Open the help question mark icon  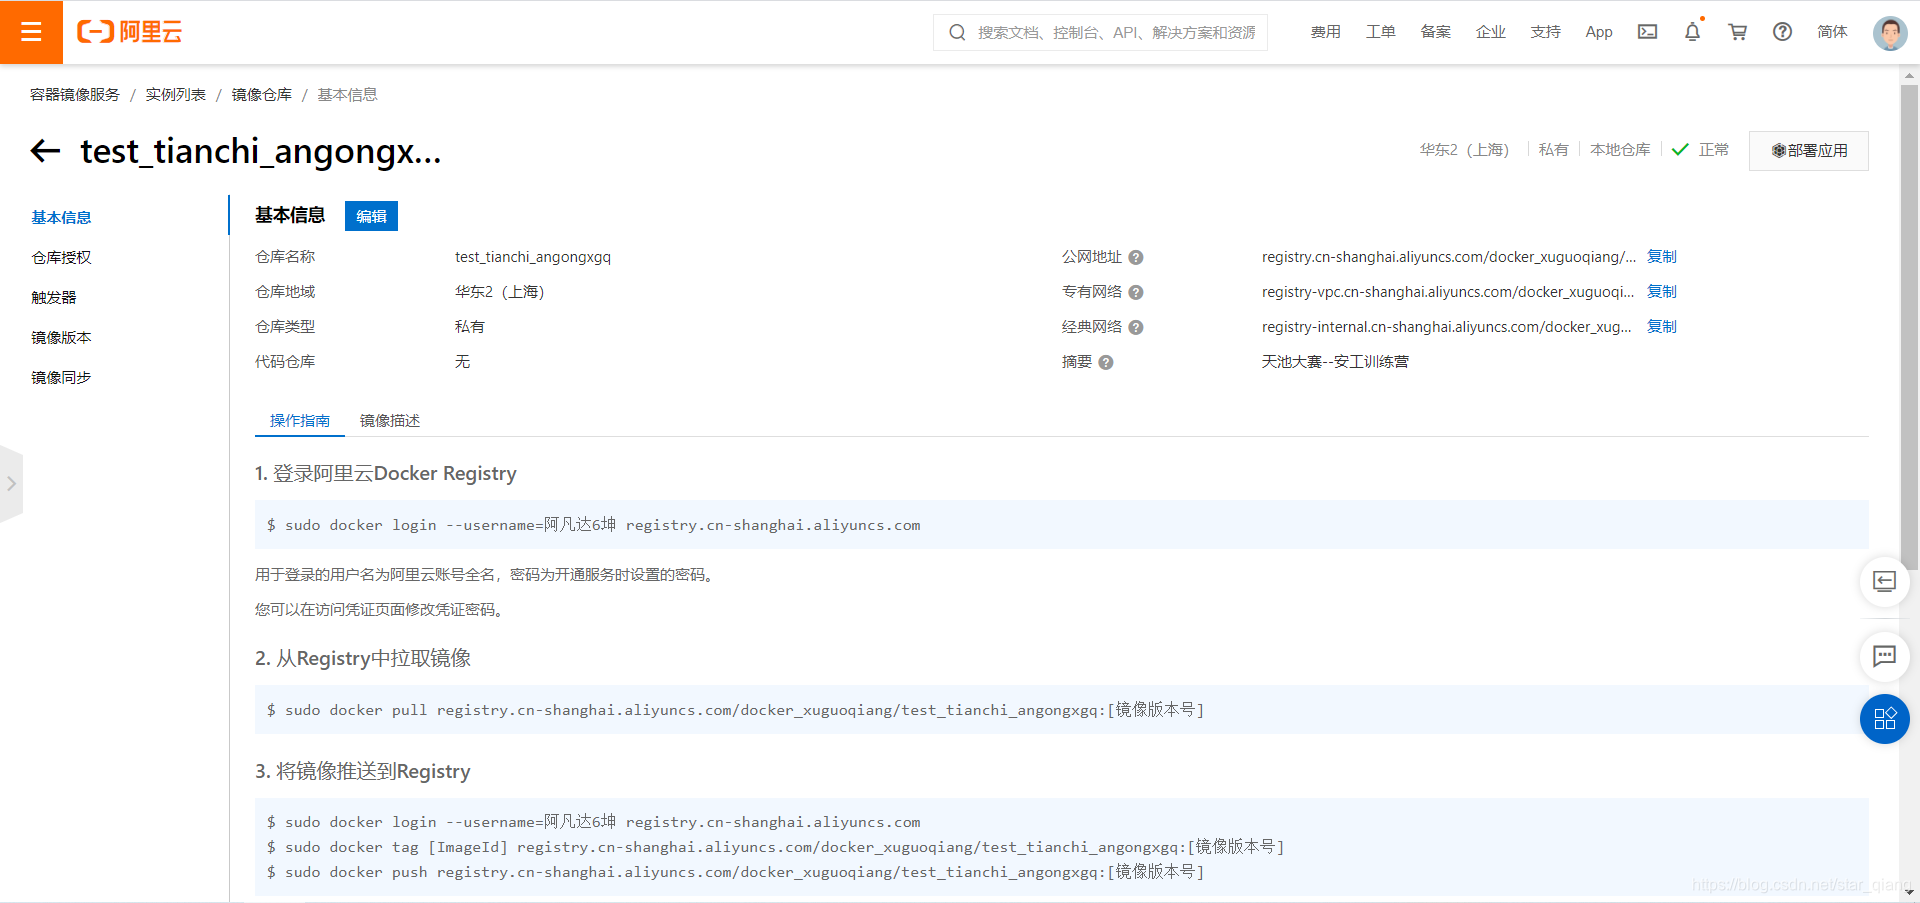pyautogui.click(x=1782, y=32)
